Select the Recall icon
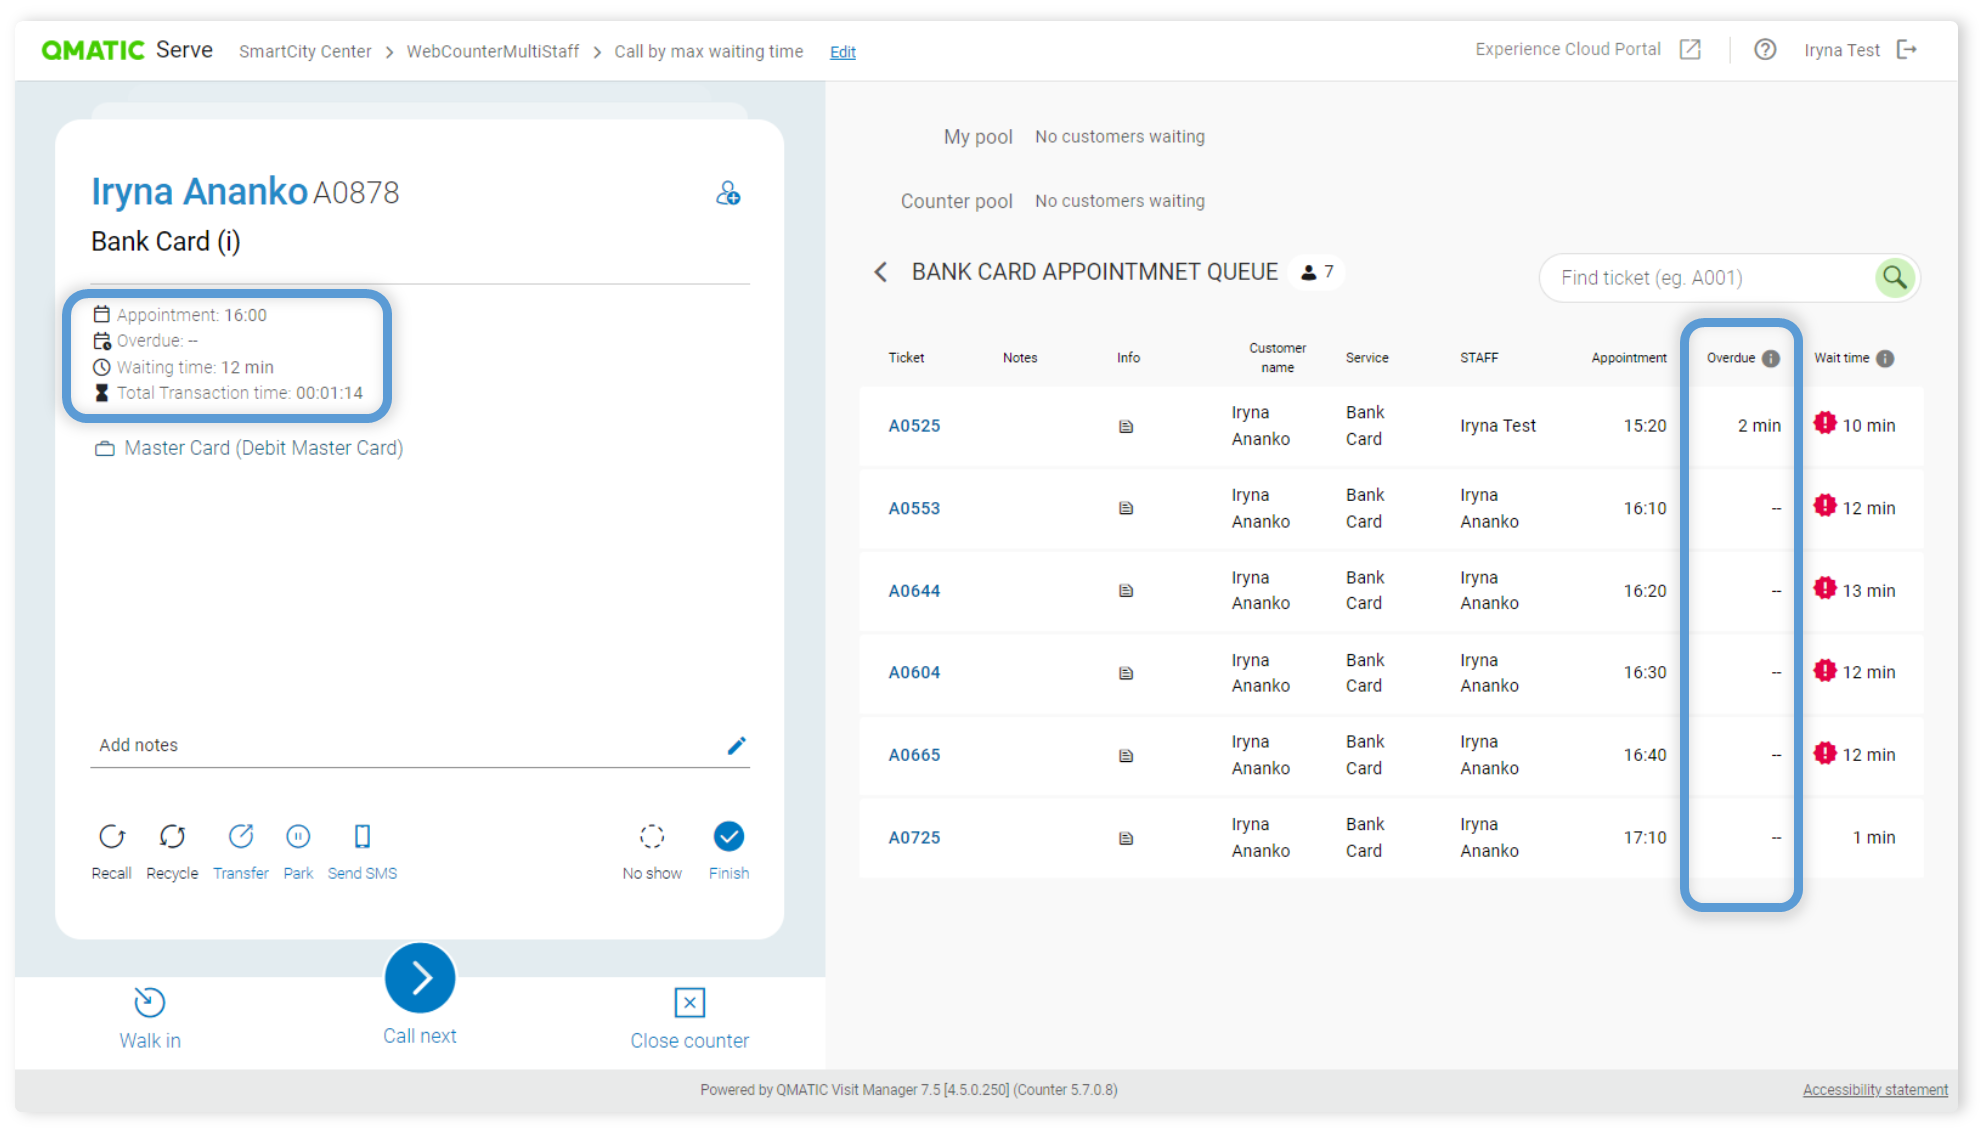The height and width of the screenshot is (1133, 1986). point(111,836)
